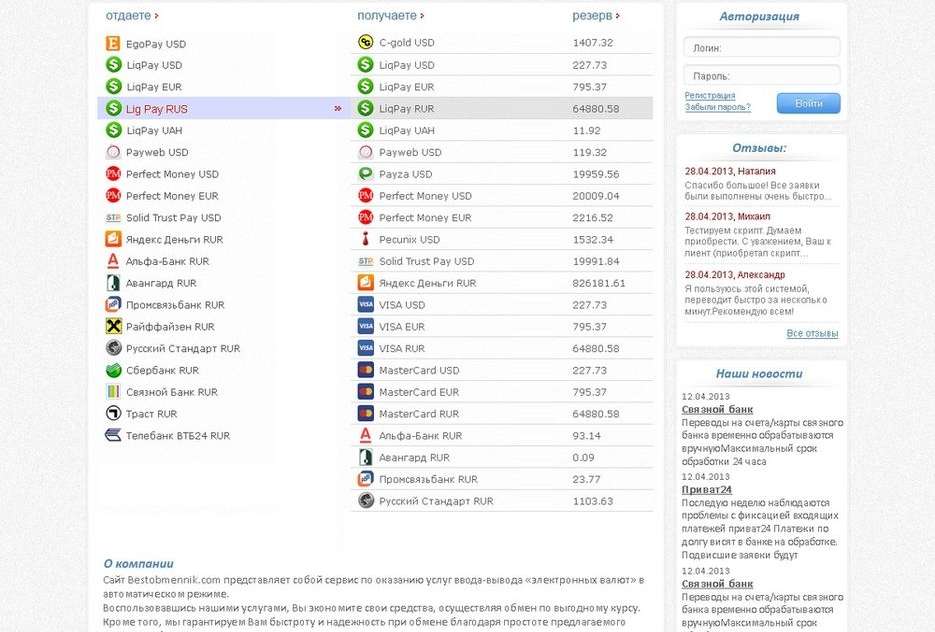Open the Забыли пароль? link
Image resolution: width=935 pixels, height=632 pixels.
(x=717, y=107)
